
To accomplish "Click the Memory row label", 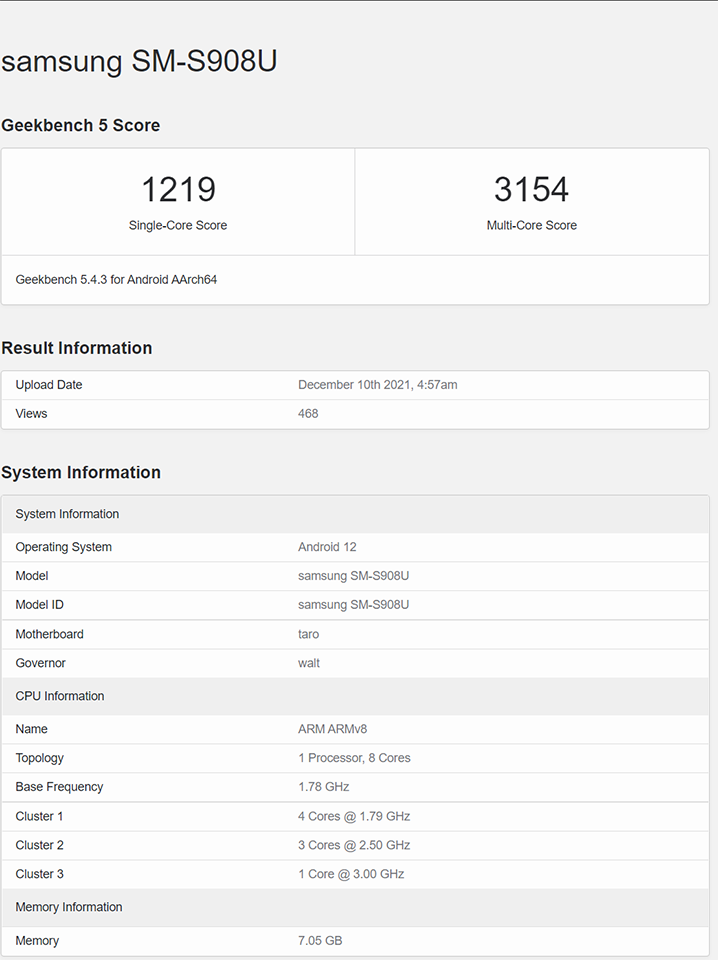I will click(37, 940).
